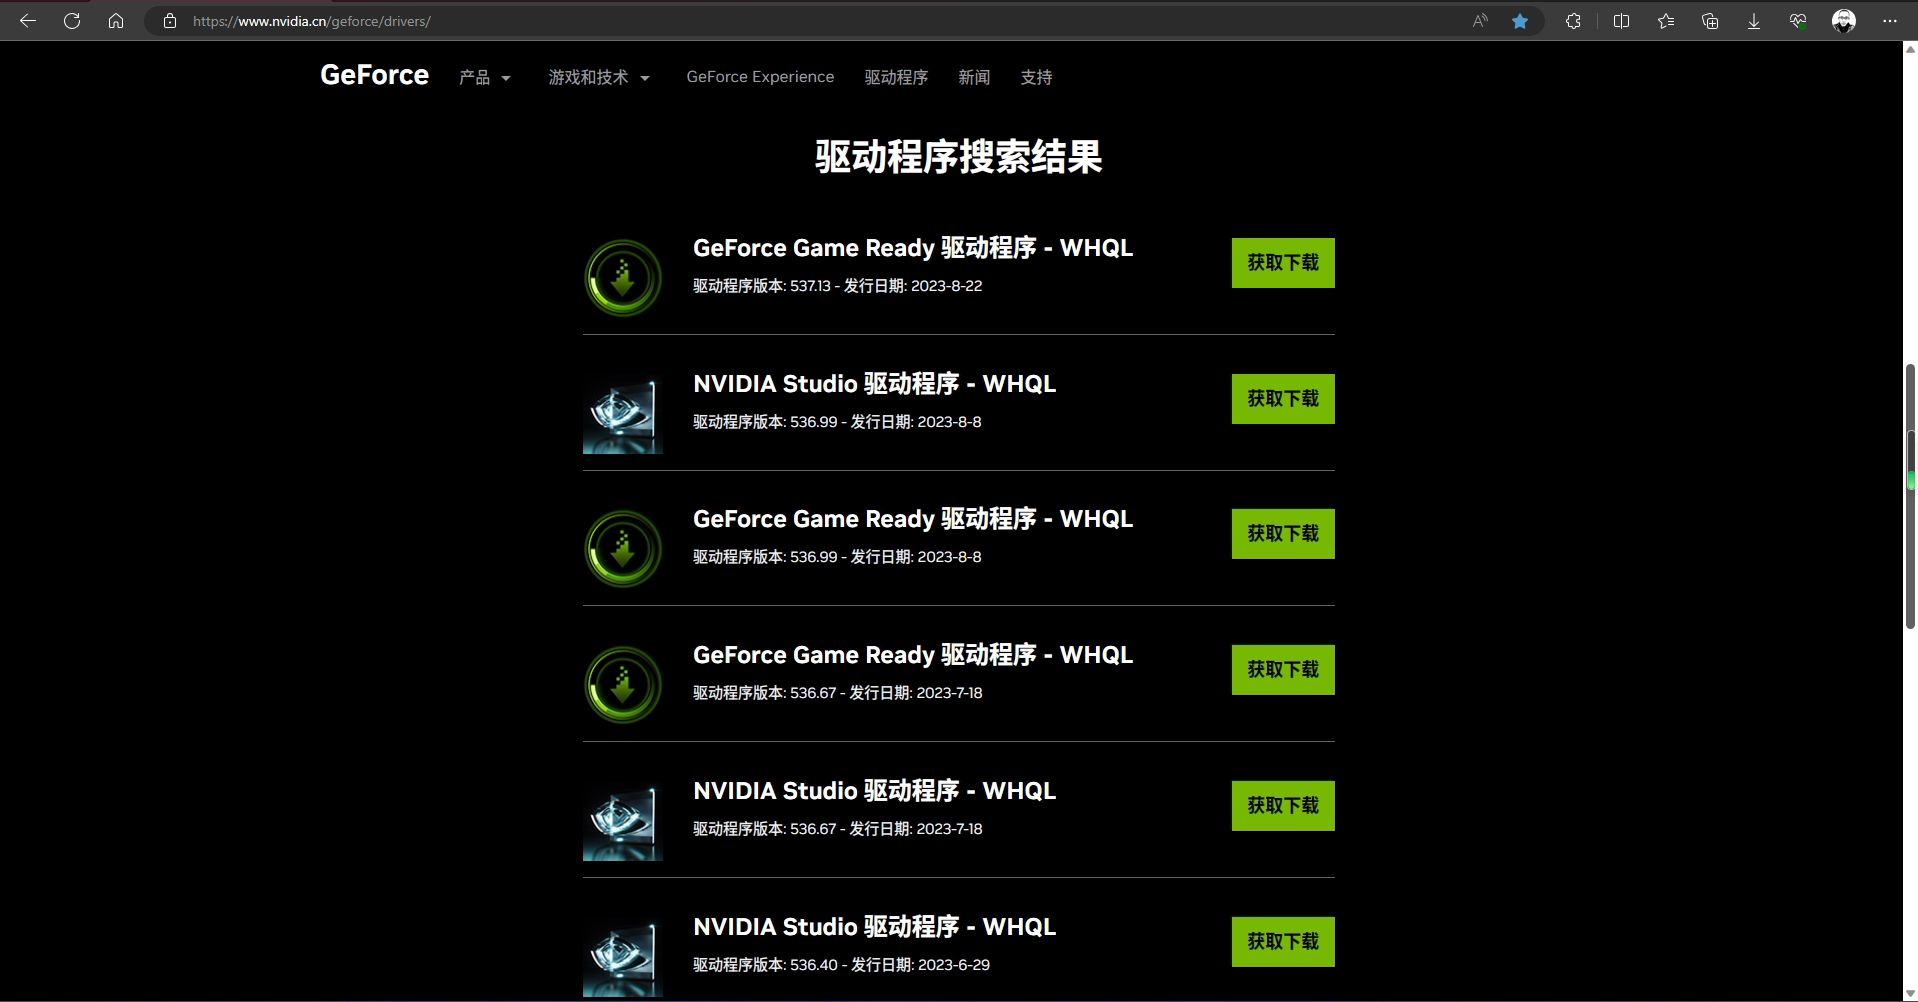Click the scrollbar up arrow
This screenshot has height=1002, width=1918.
(x=1910, y=47)
